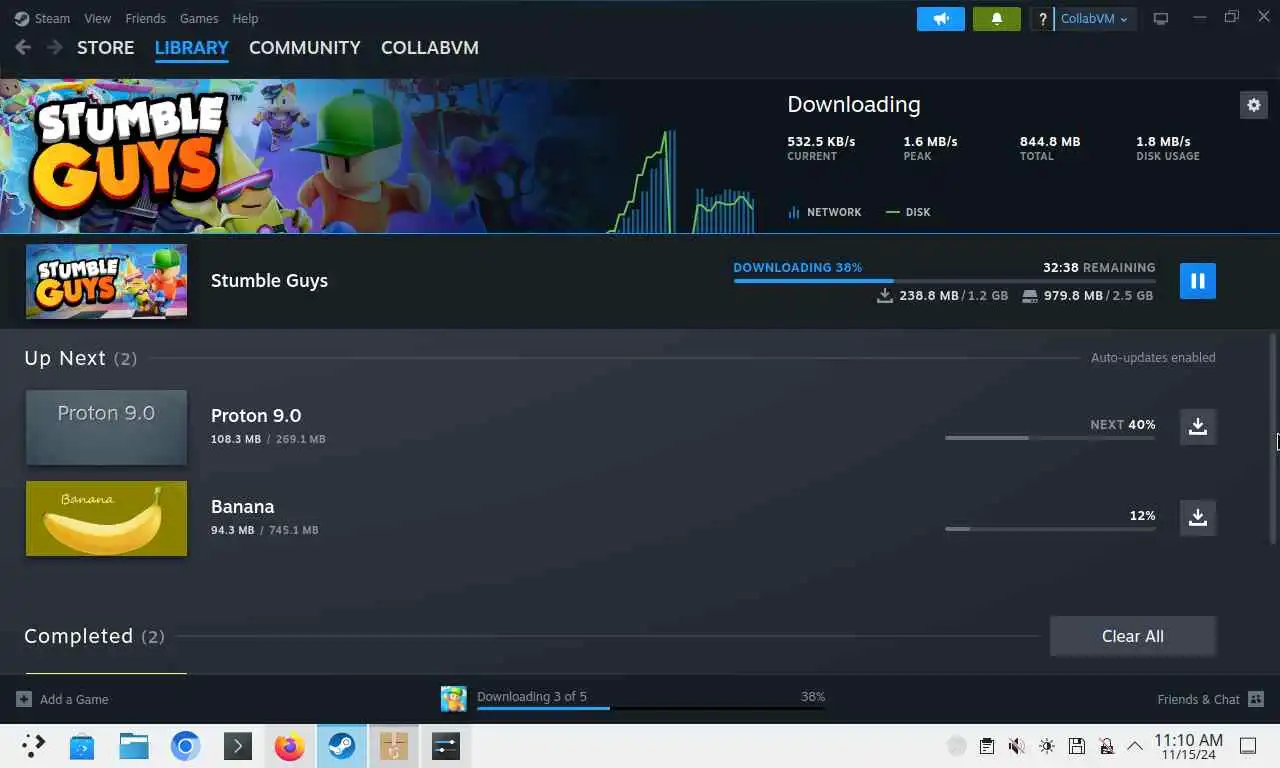Click the Banana progress bar
The width and height of the screenshot is (1280, 768).
click(1050, 529)
